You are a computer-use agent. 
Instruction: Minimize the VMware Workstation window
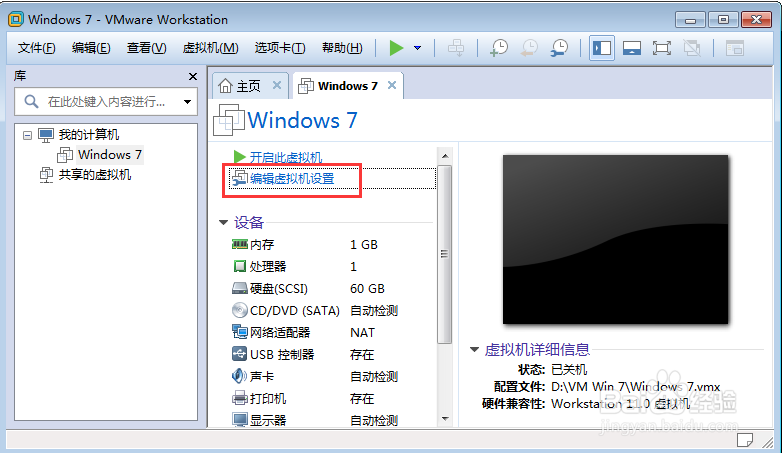[x=690, y=20]
